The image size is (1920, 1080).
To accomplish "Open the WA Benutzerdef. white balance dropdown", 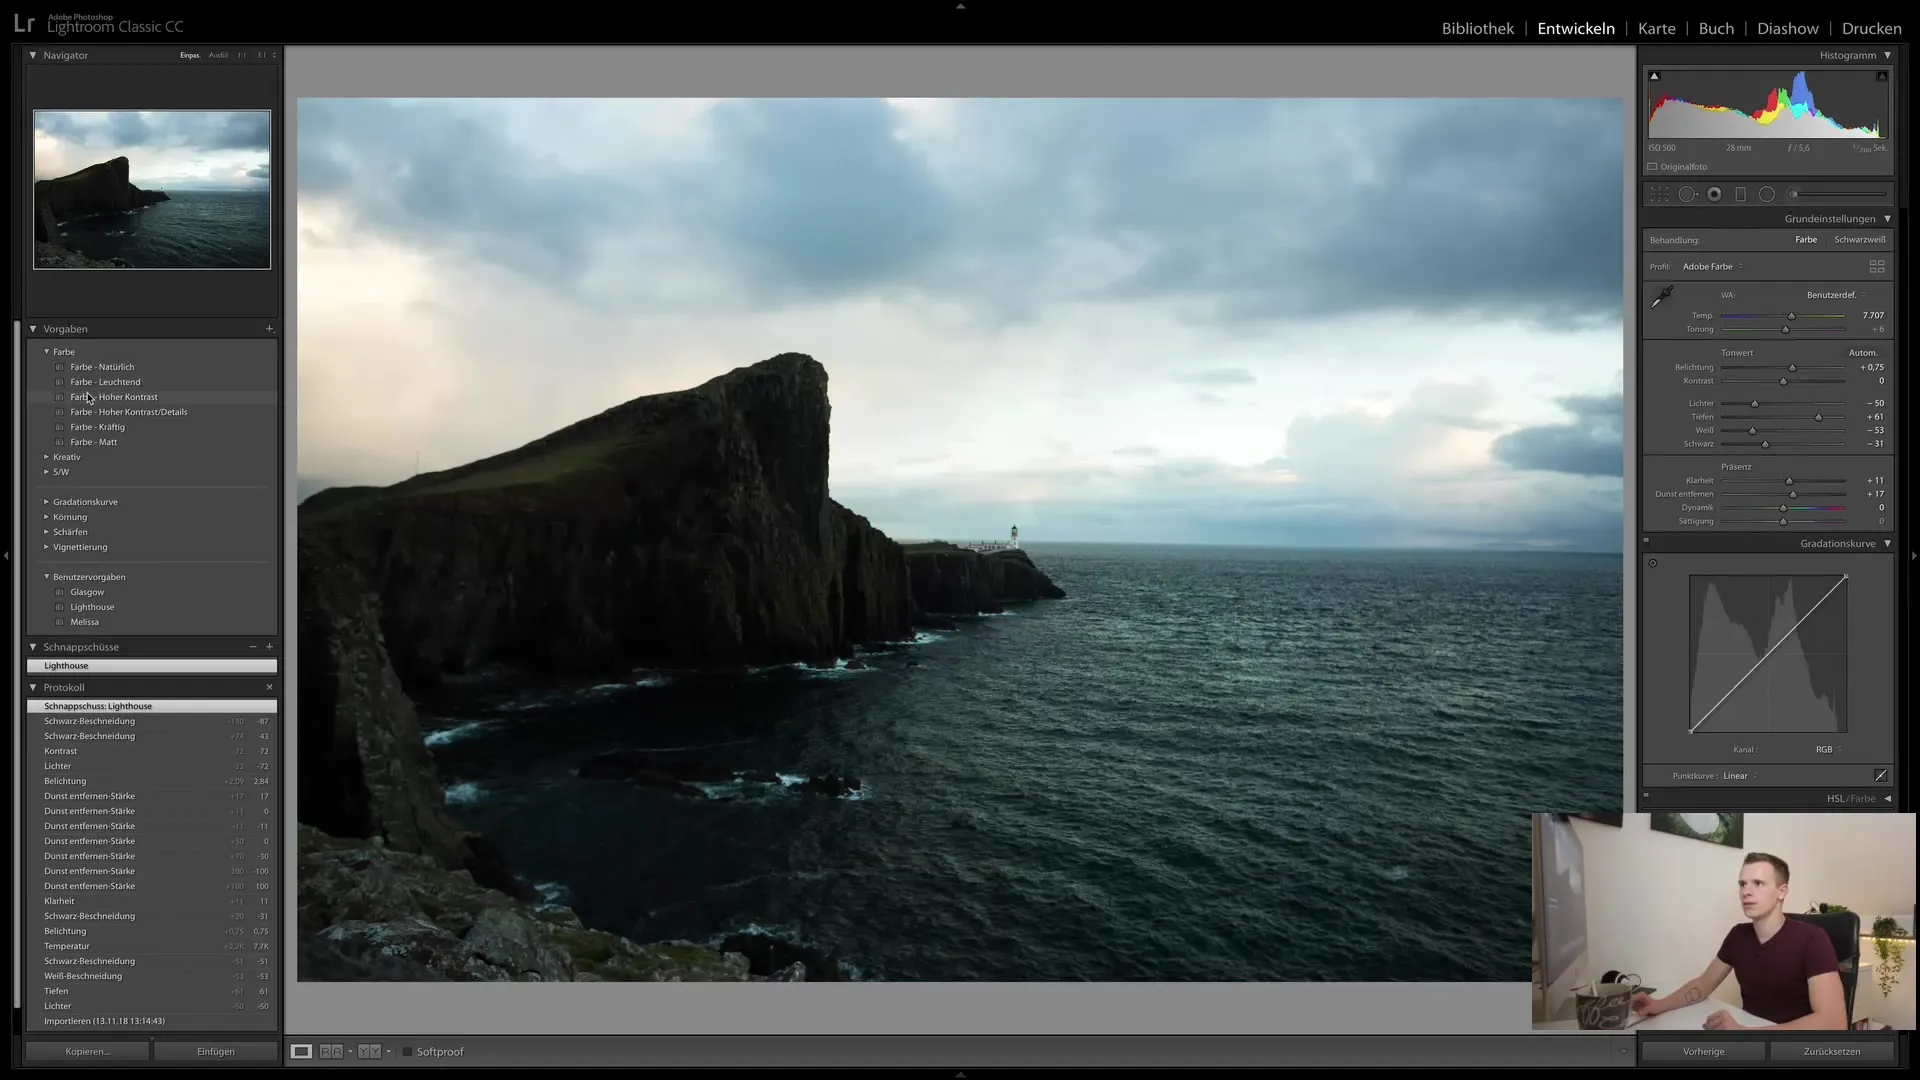I will (1836, 295).
